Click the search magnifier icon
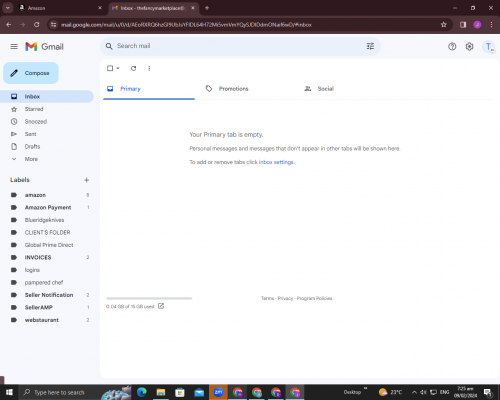 pos(109,46)
